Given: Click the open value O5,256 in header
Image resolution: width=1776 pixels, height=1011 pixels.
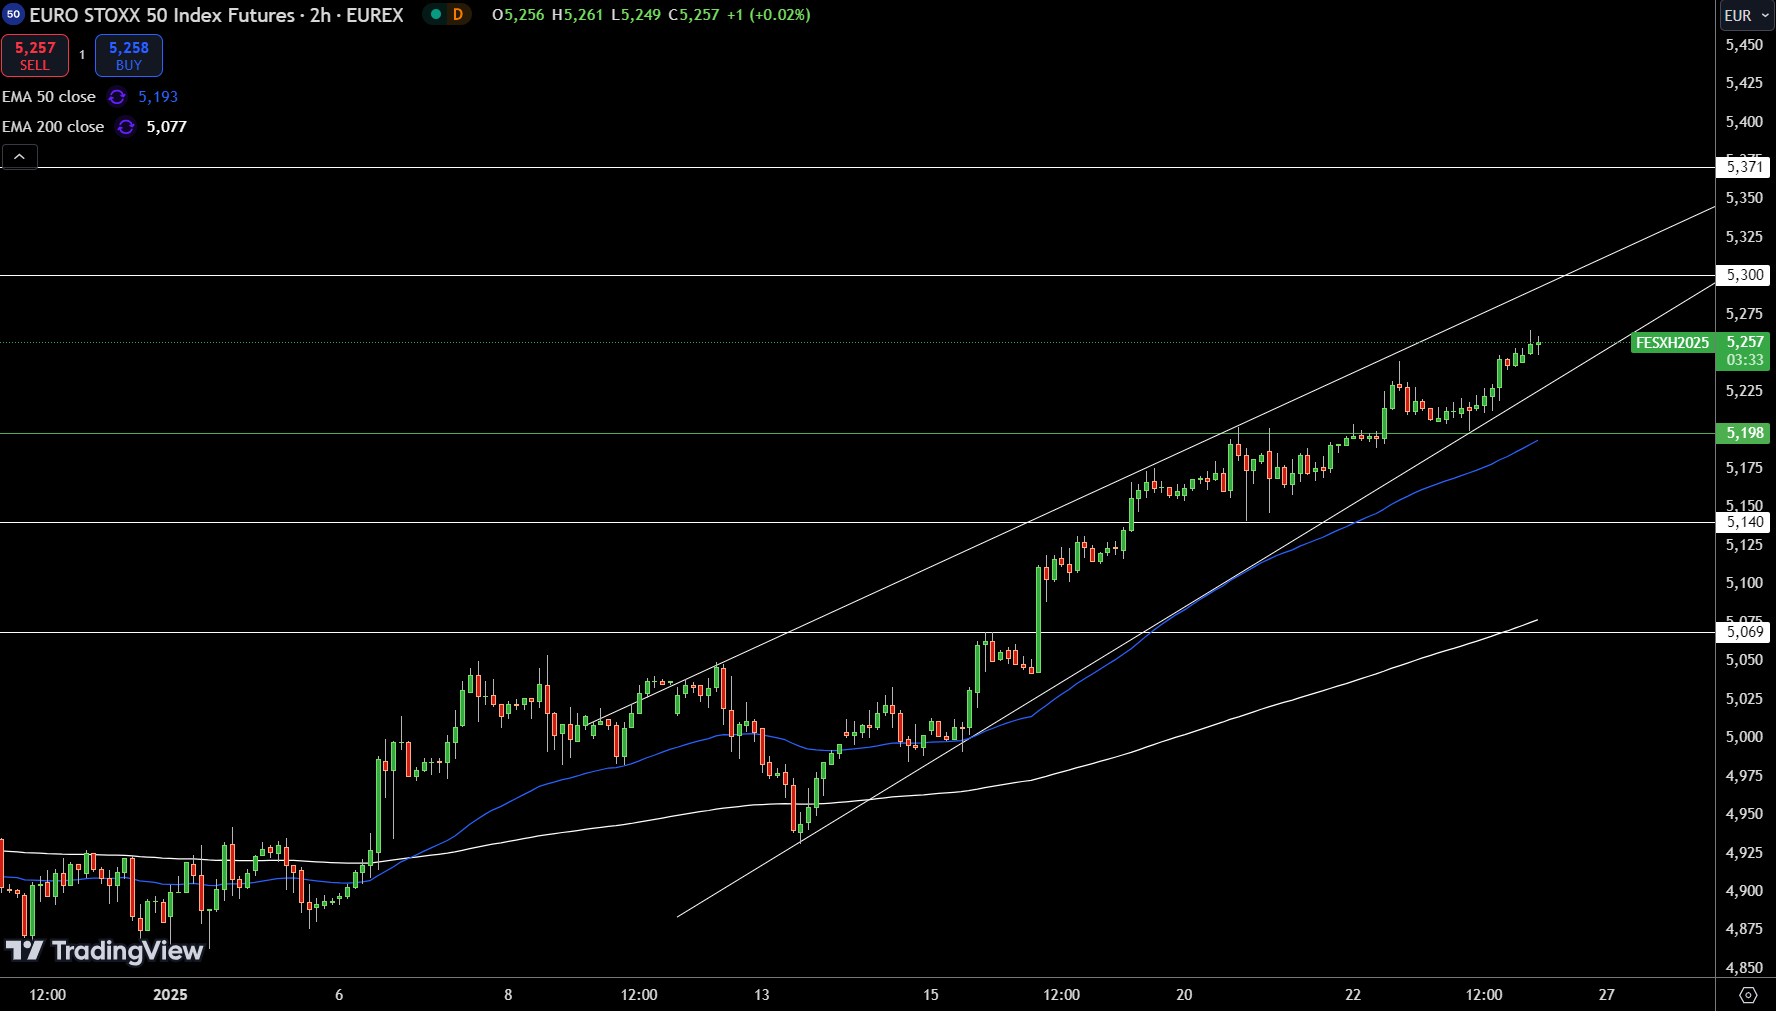Looking at the screenshot, I should click(518, 15).
